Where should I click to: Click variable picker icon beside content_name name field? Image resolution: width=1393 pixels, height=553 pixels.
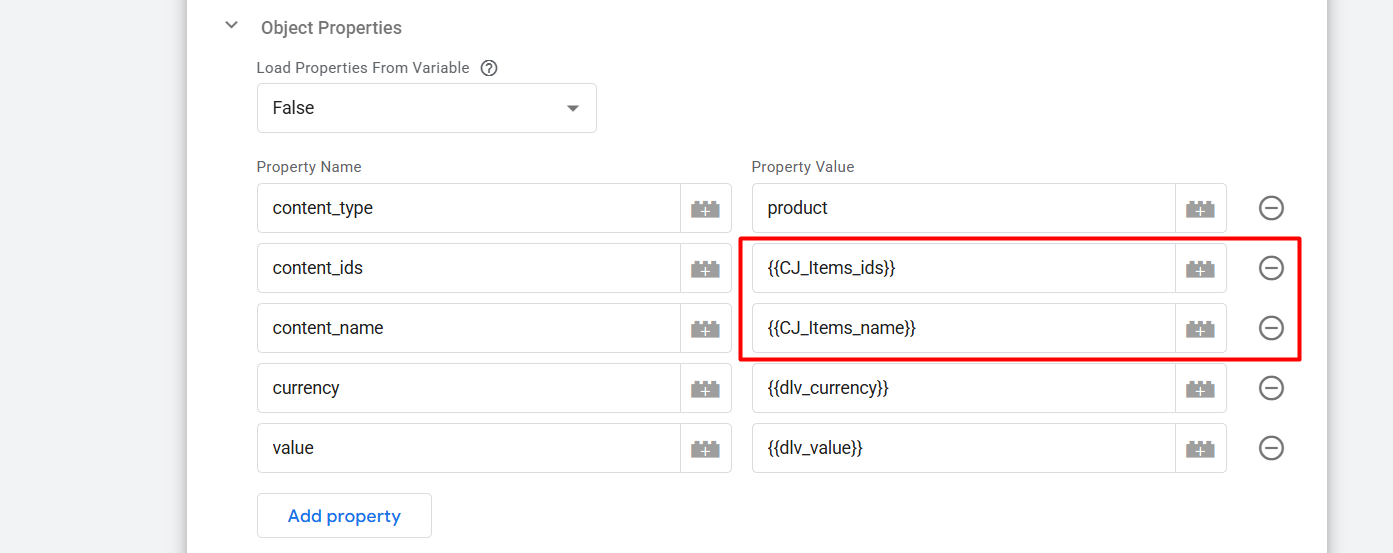point(705,328)
